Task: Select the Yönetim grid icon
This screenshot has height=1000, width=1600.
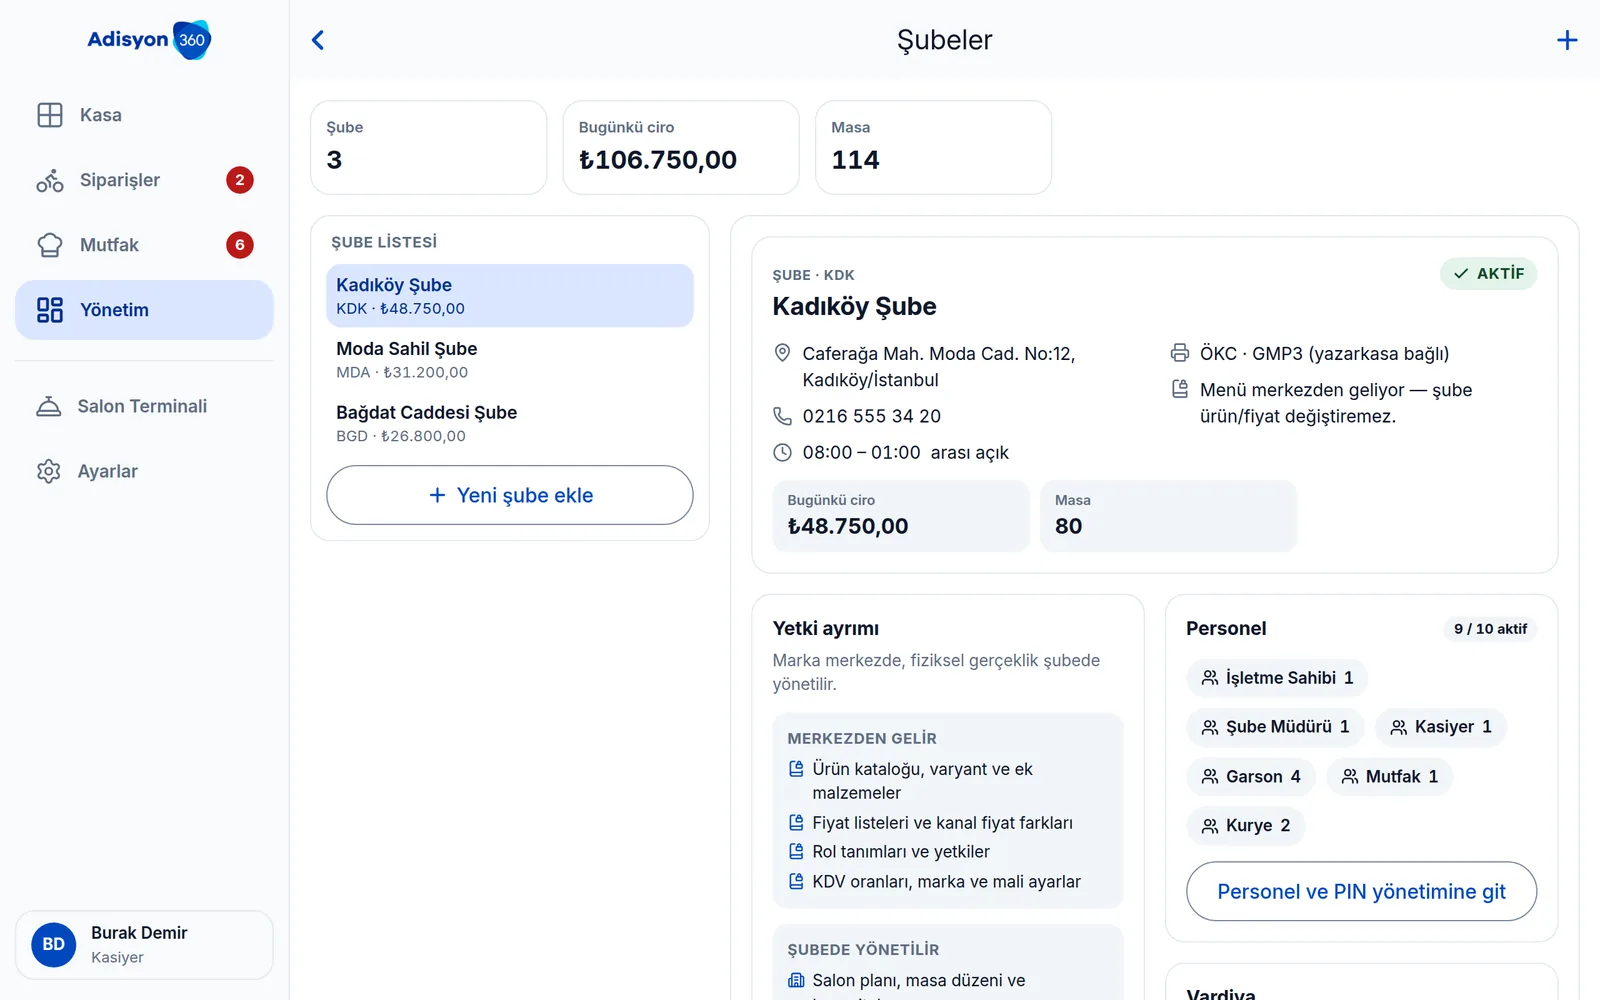Action: (50, 310)
